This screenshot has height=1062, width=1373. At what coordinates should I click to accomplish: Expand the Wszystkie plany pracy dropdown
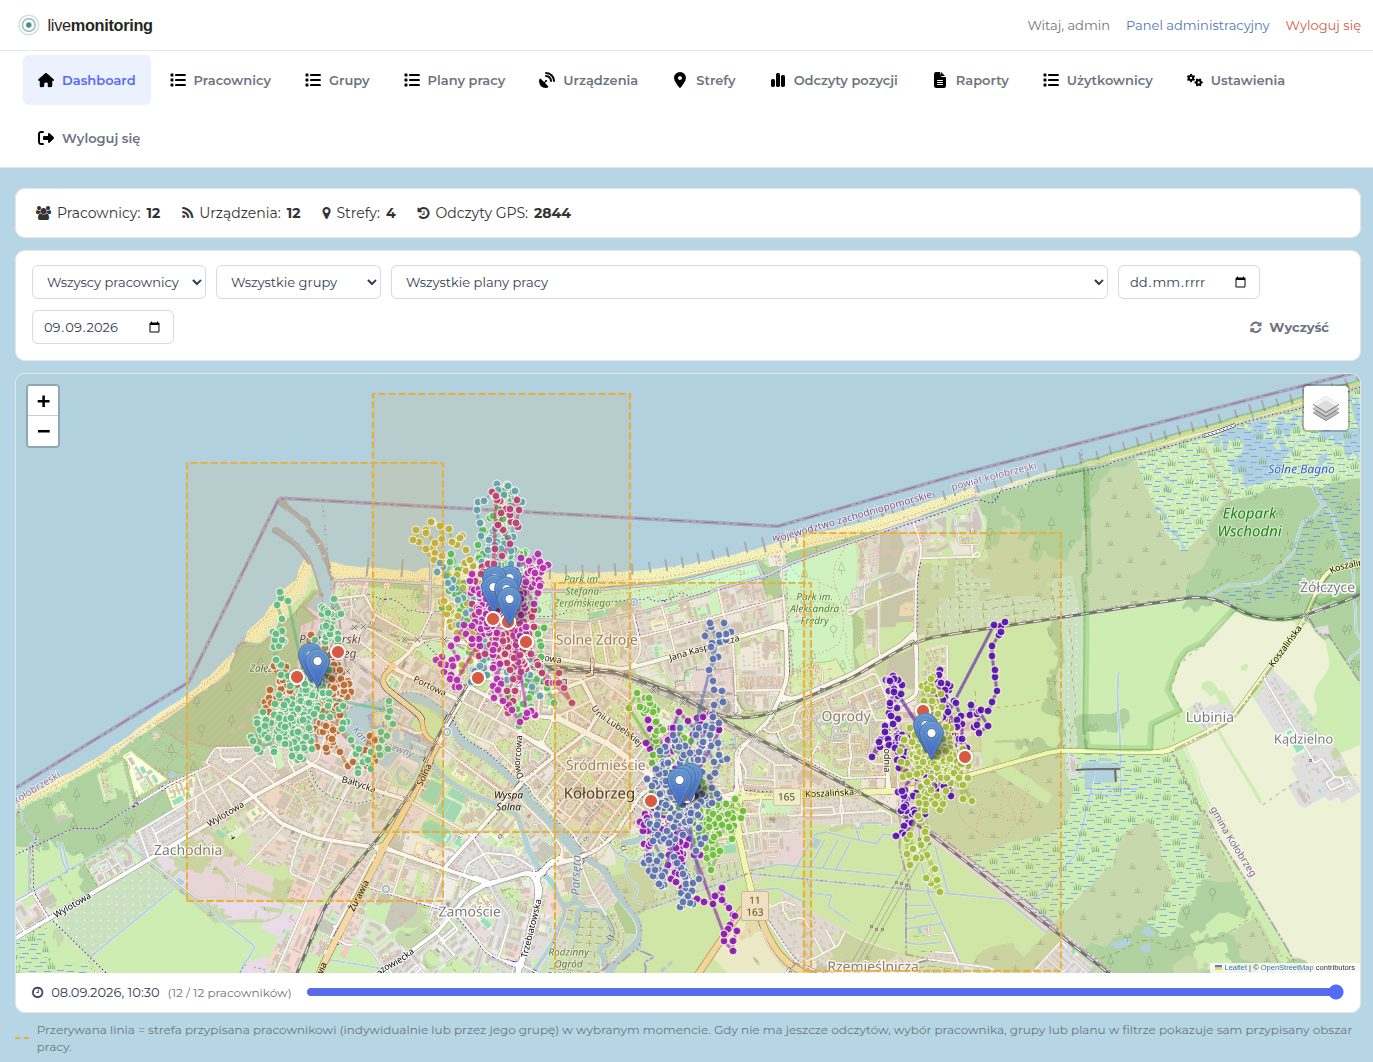pyautogui.click(x=749, y=282)
